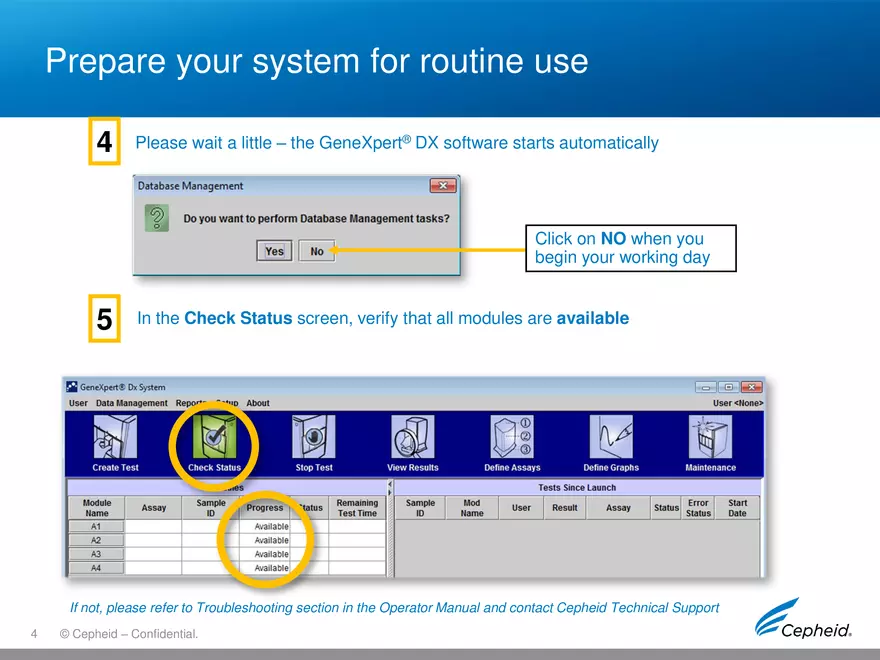Select the Define Assays icon
This screenshot has height=660, width=880.
[511, 440]
